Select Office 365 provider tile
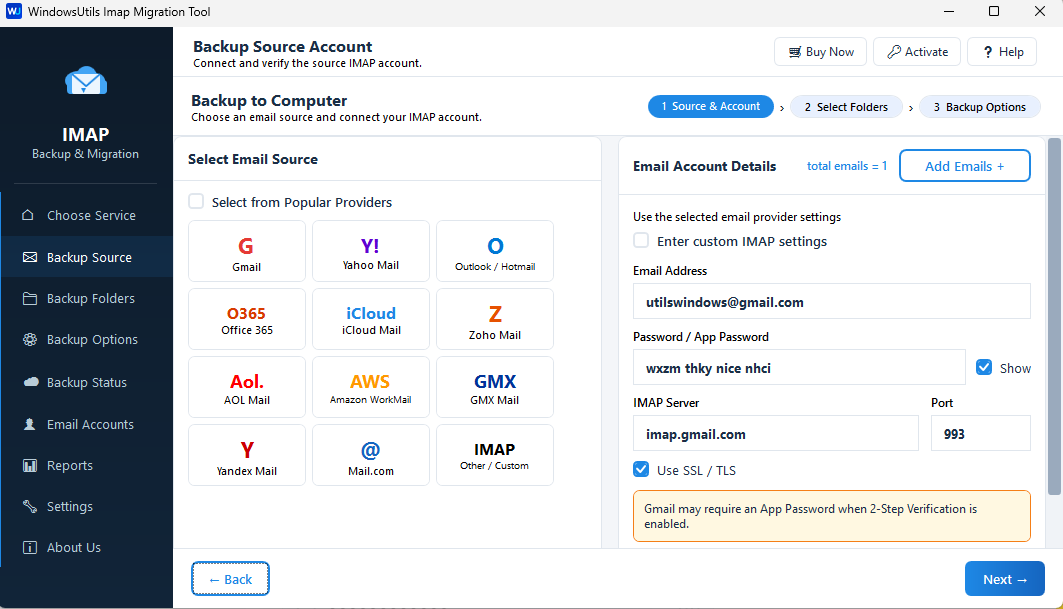Viewport: 1063px width, 609px height. [247, 319]
